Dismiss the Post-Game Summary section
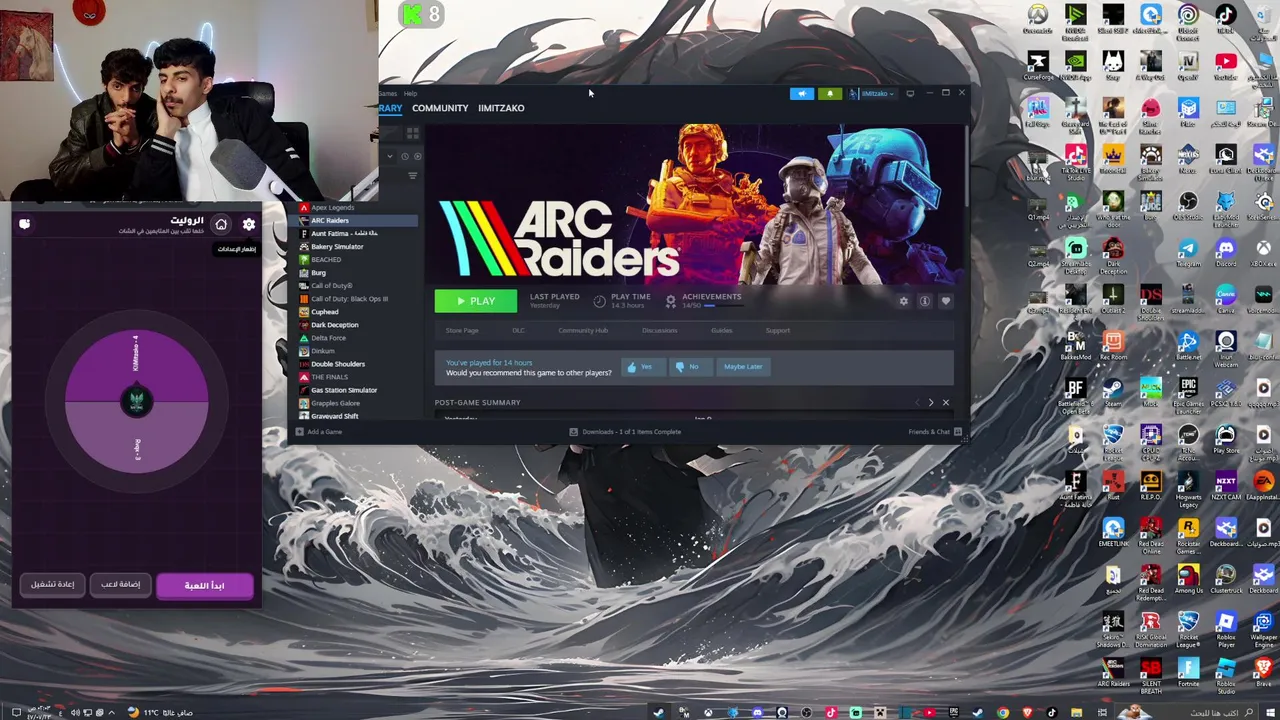This screenshot has height=720, width=1280. (x=946, y=403)
